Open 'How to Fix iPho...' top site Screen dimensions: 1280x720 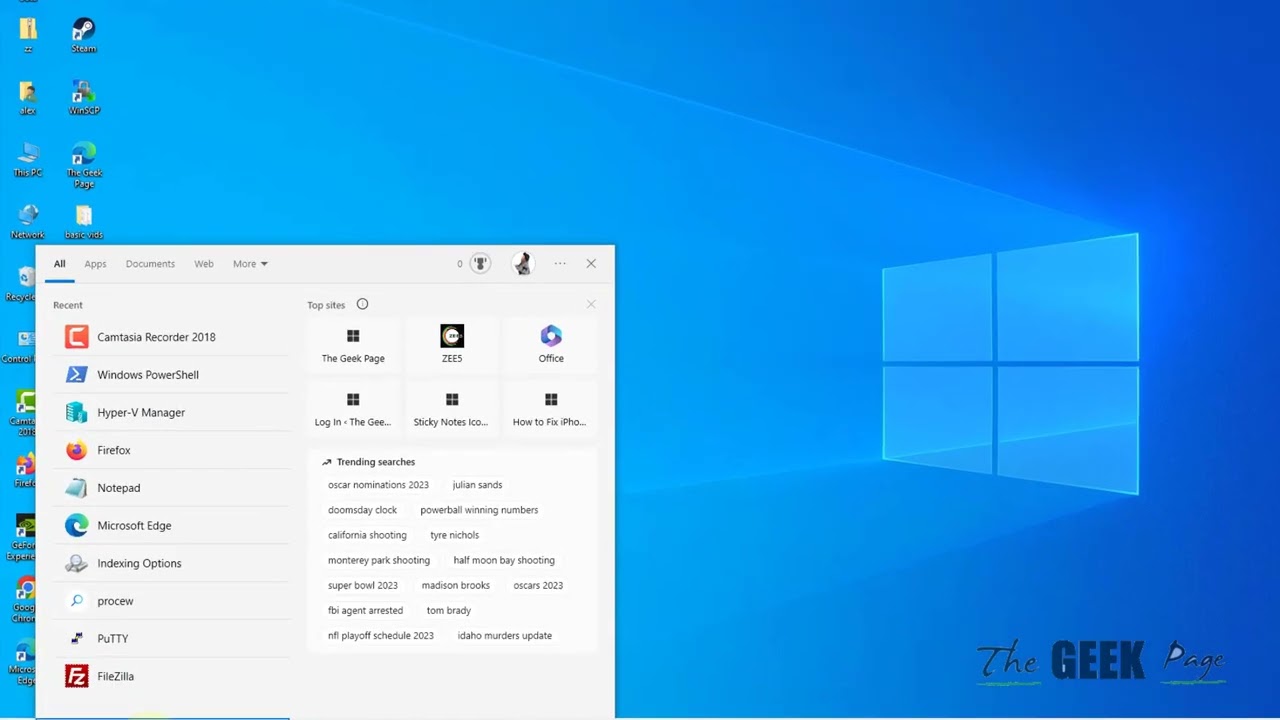pos(551,409)
